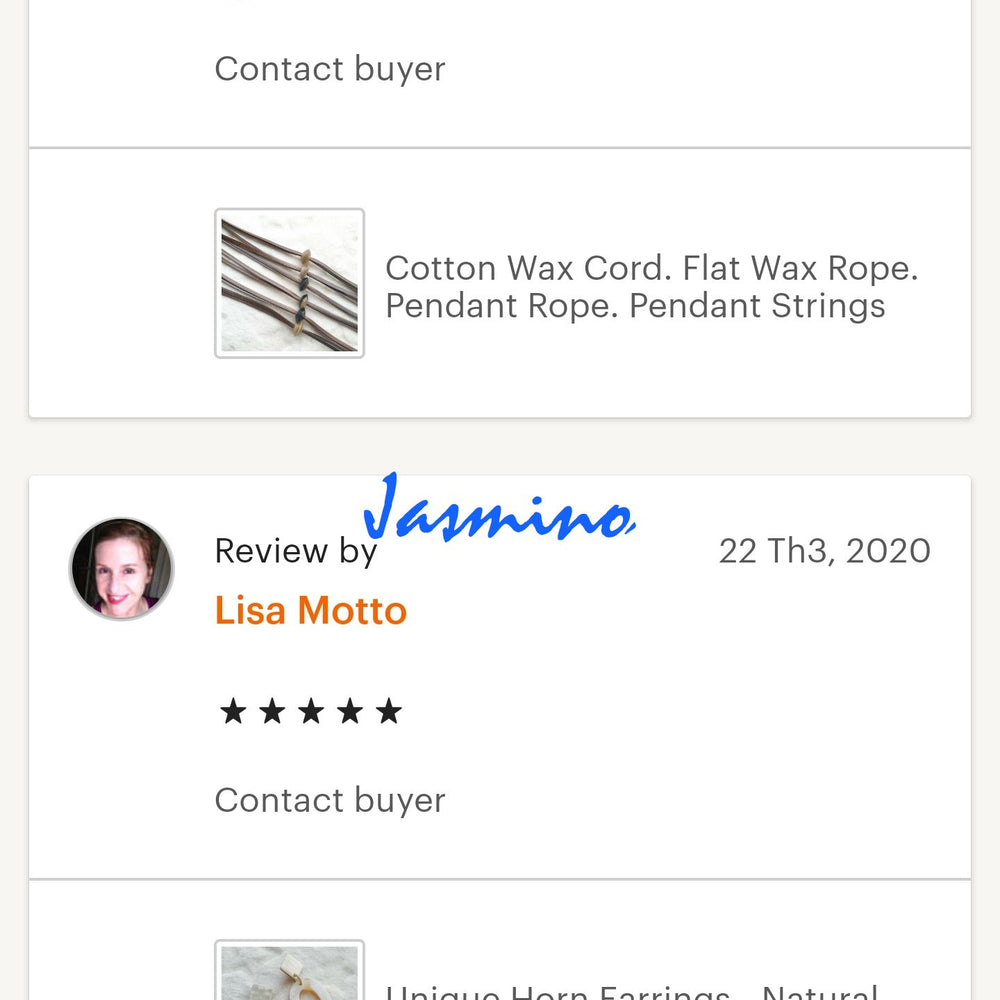Click the "Pendant Strings" title text
This screenshot has height=1000, width=1000.
[757, 306]
